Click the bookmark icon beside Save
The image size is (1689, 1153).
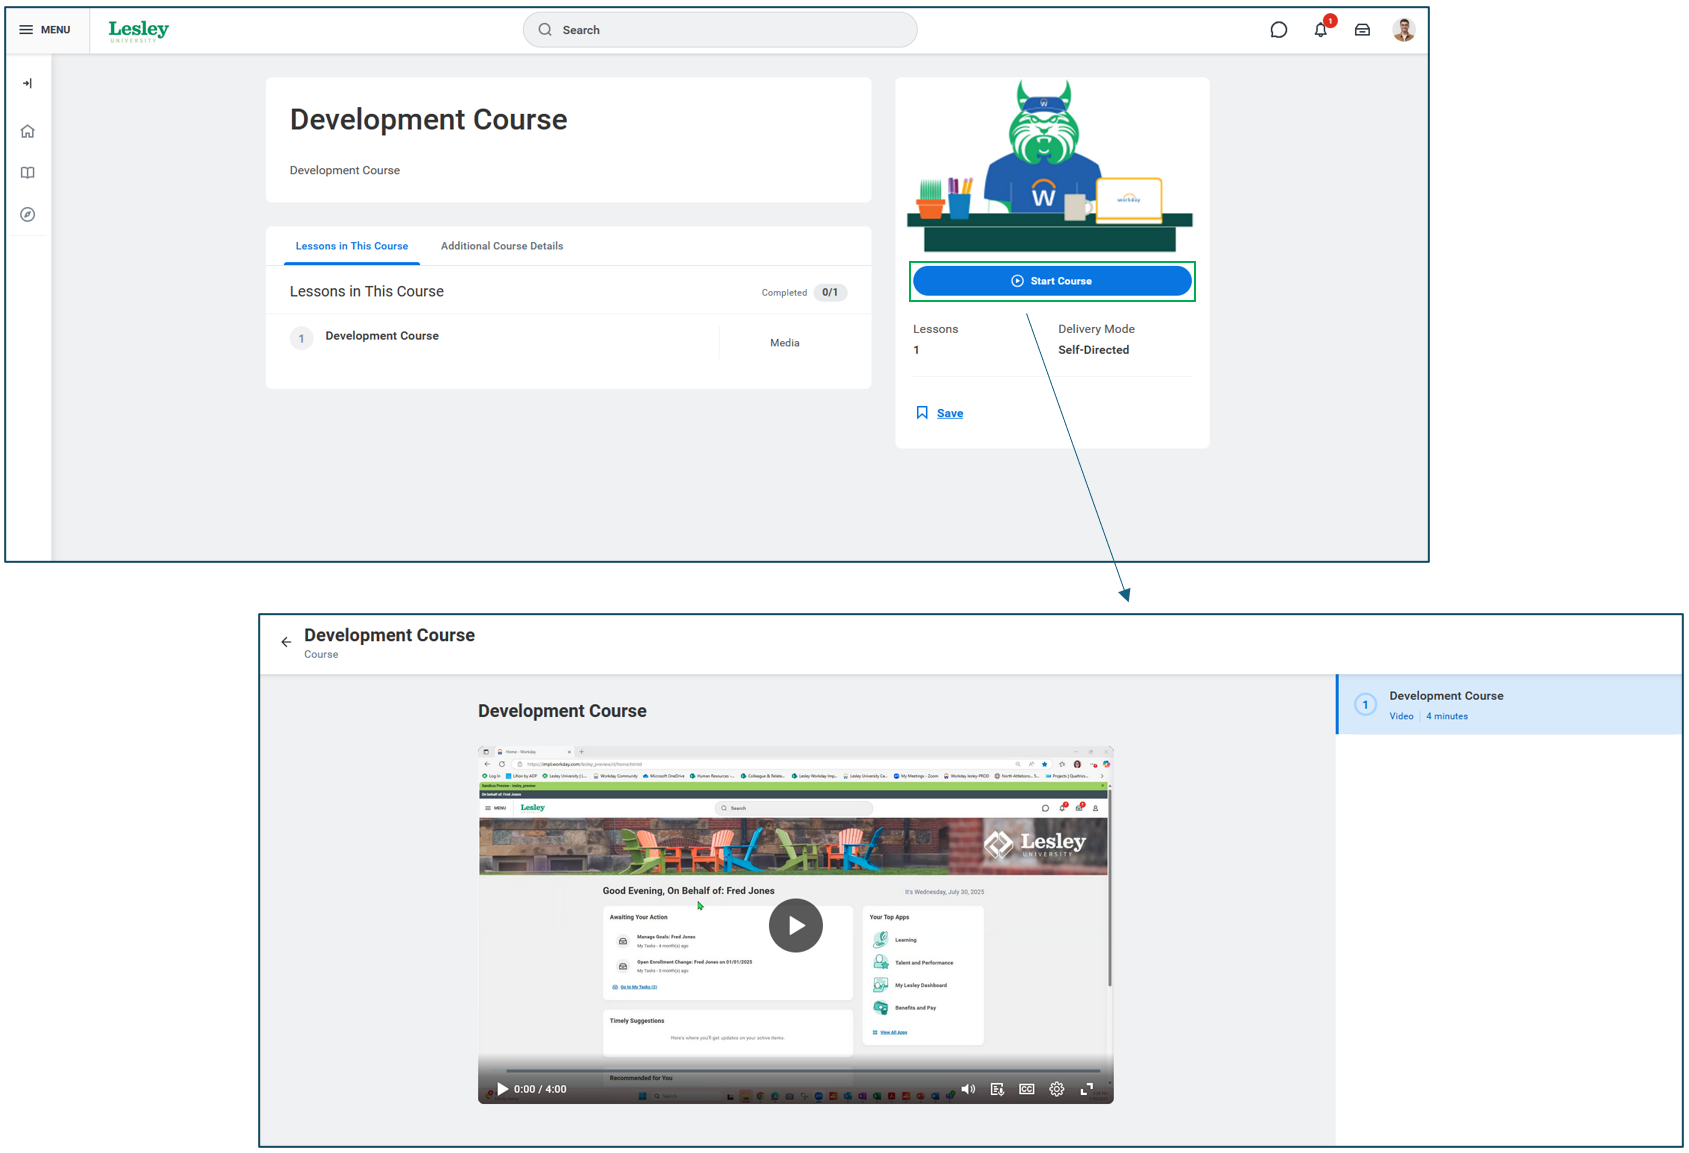pyautogui.click(x=922, y=413)
